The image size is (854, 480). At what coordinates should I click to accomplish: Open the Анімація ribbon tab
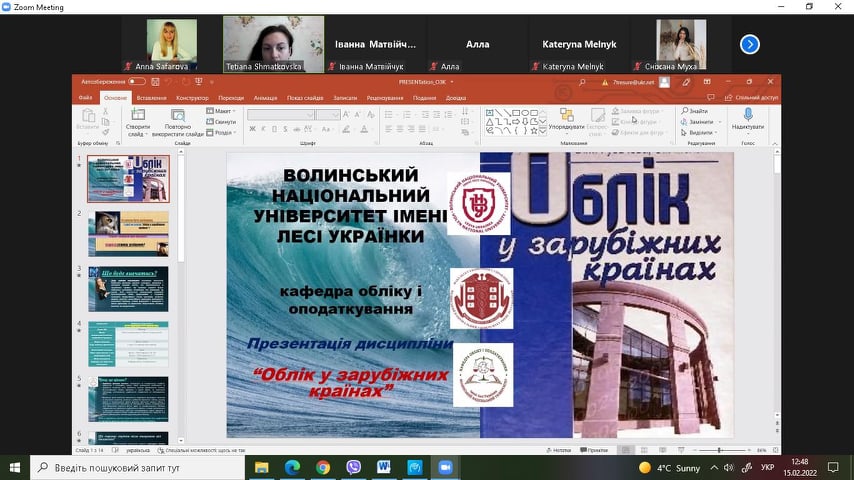point(265,98)
